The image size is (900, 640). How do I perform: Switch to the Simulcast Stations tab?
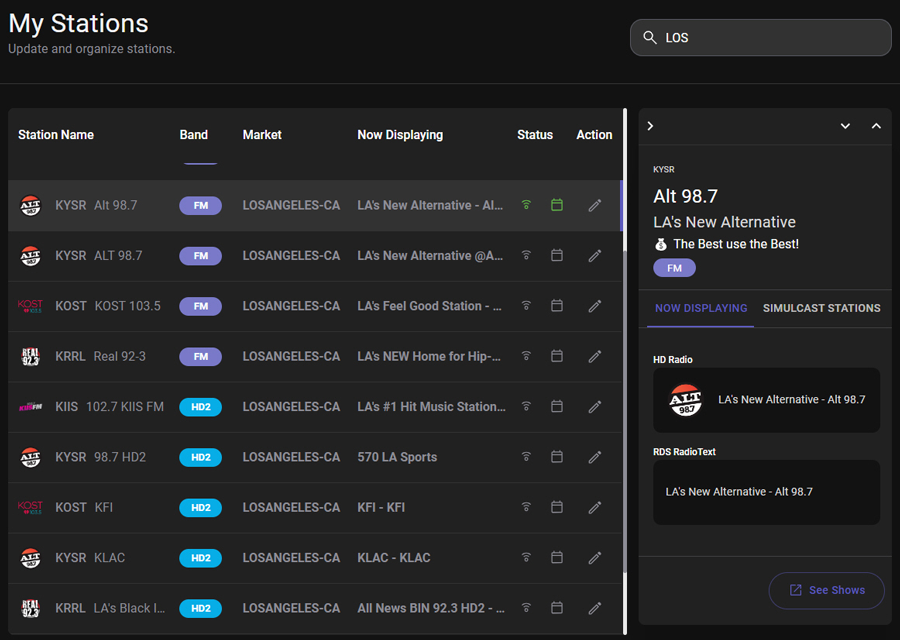[821, 308]
